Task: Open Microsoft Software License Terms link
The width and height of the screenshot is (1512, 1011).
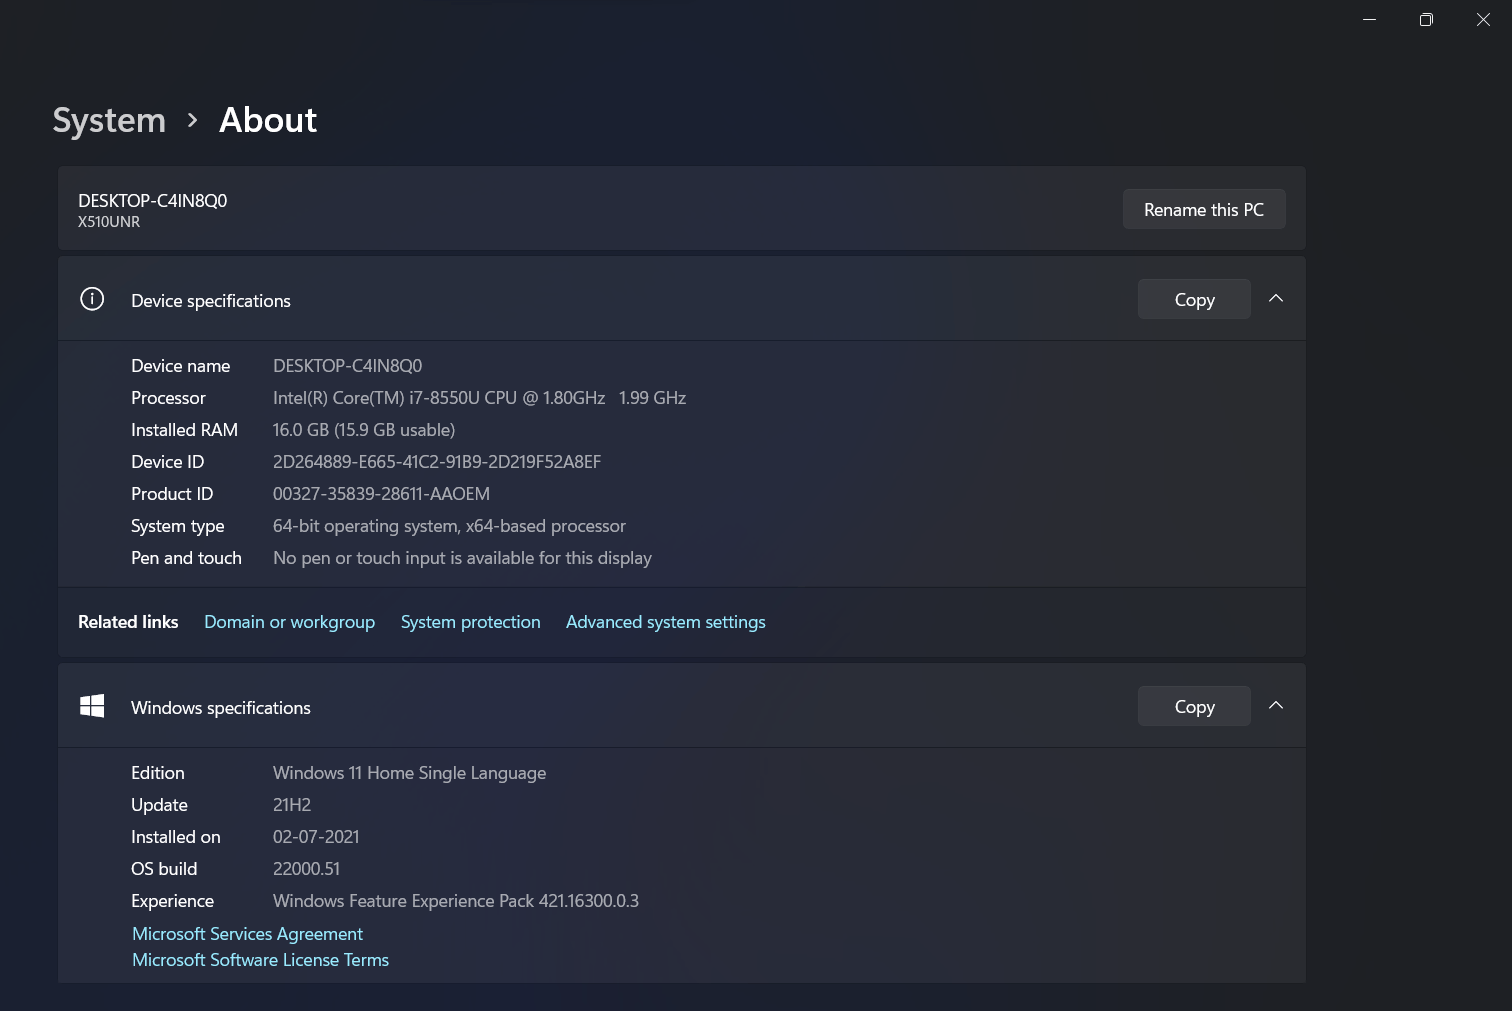Action: 261,960
